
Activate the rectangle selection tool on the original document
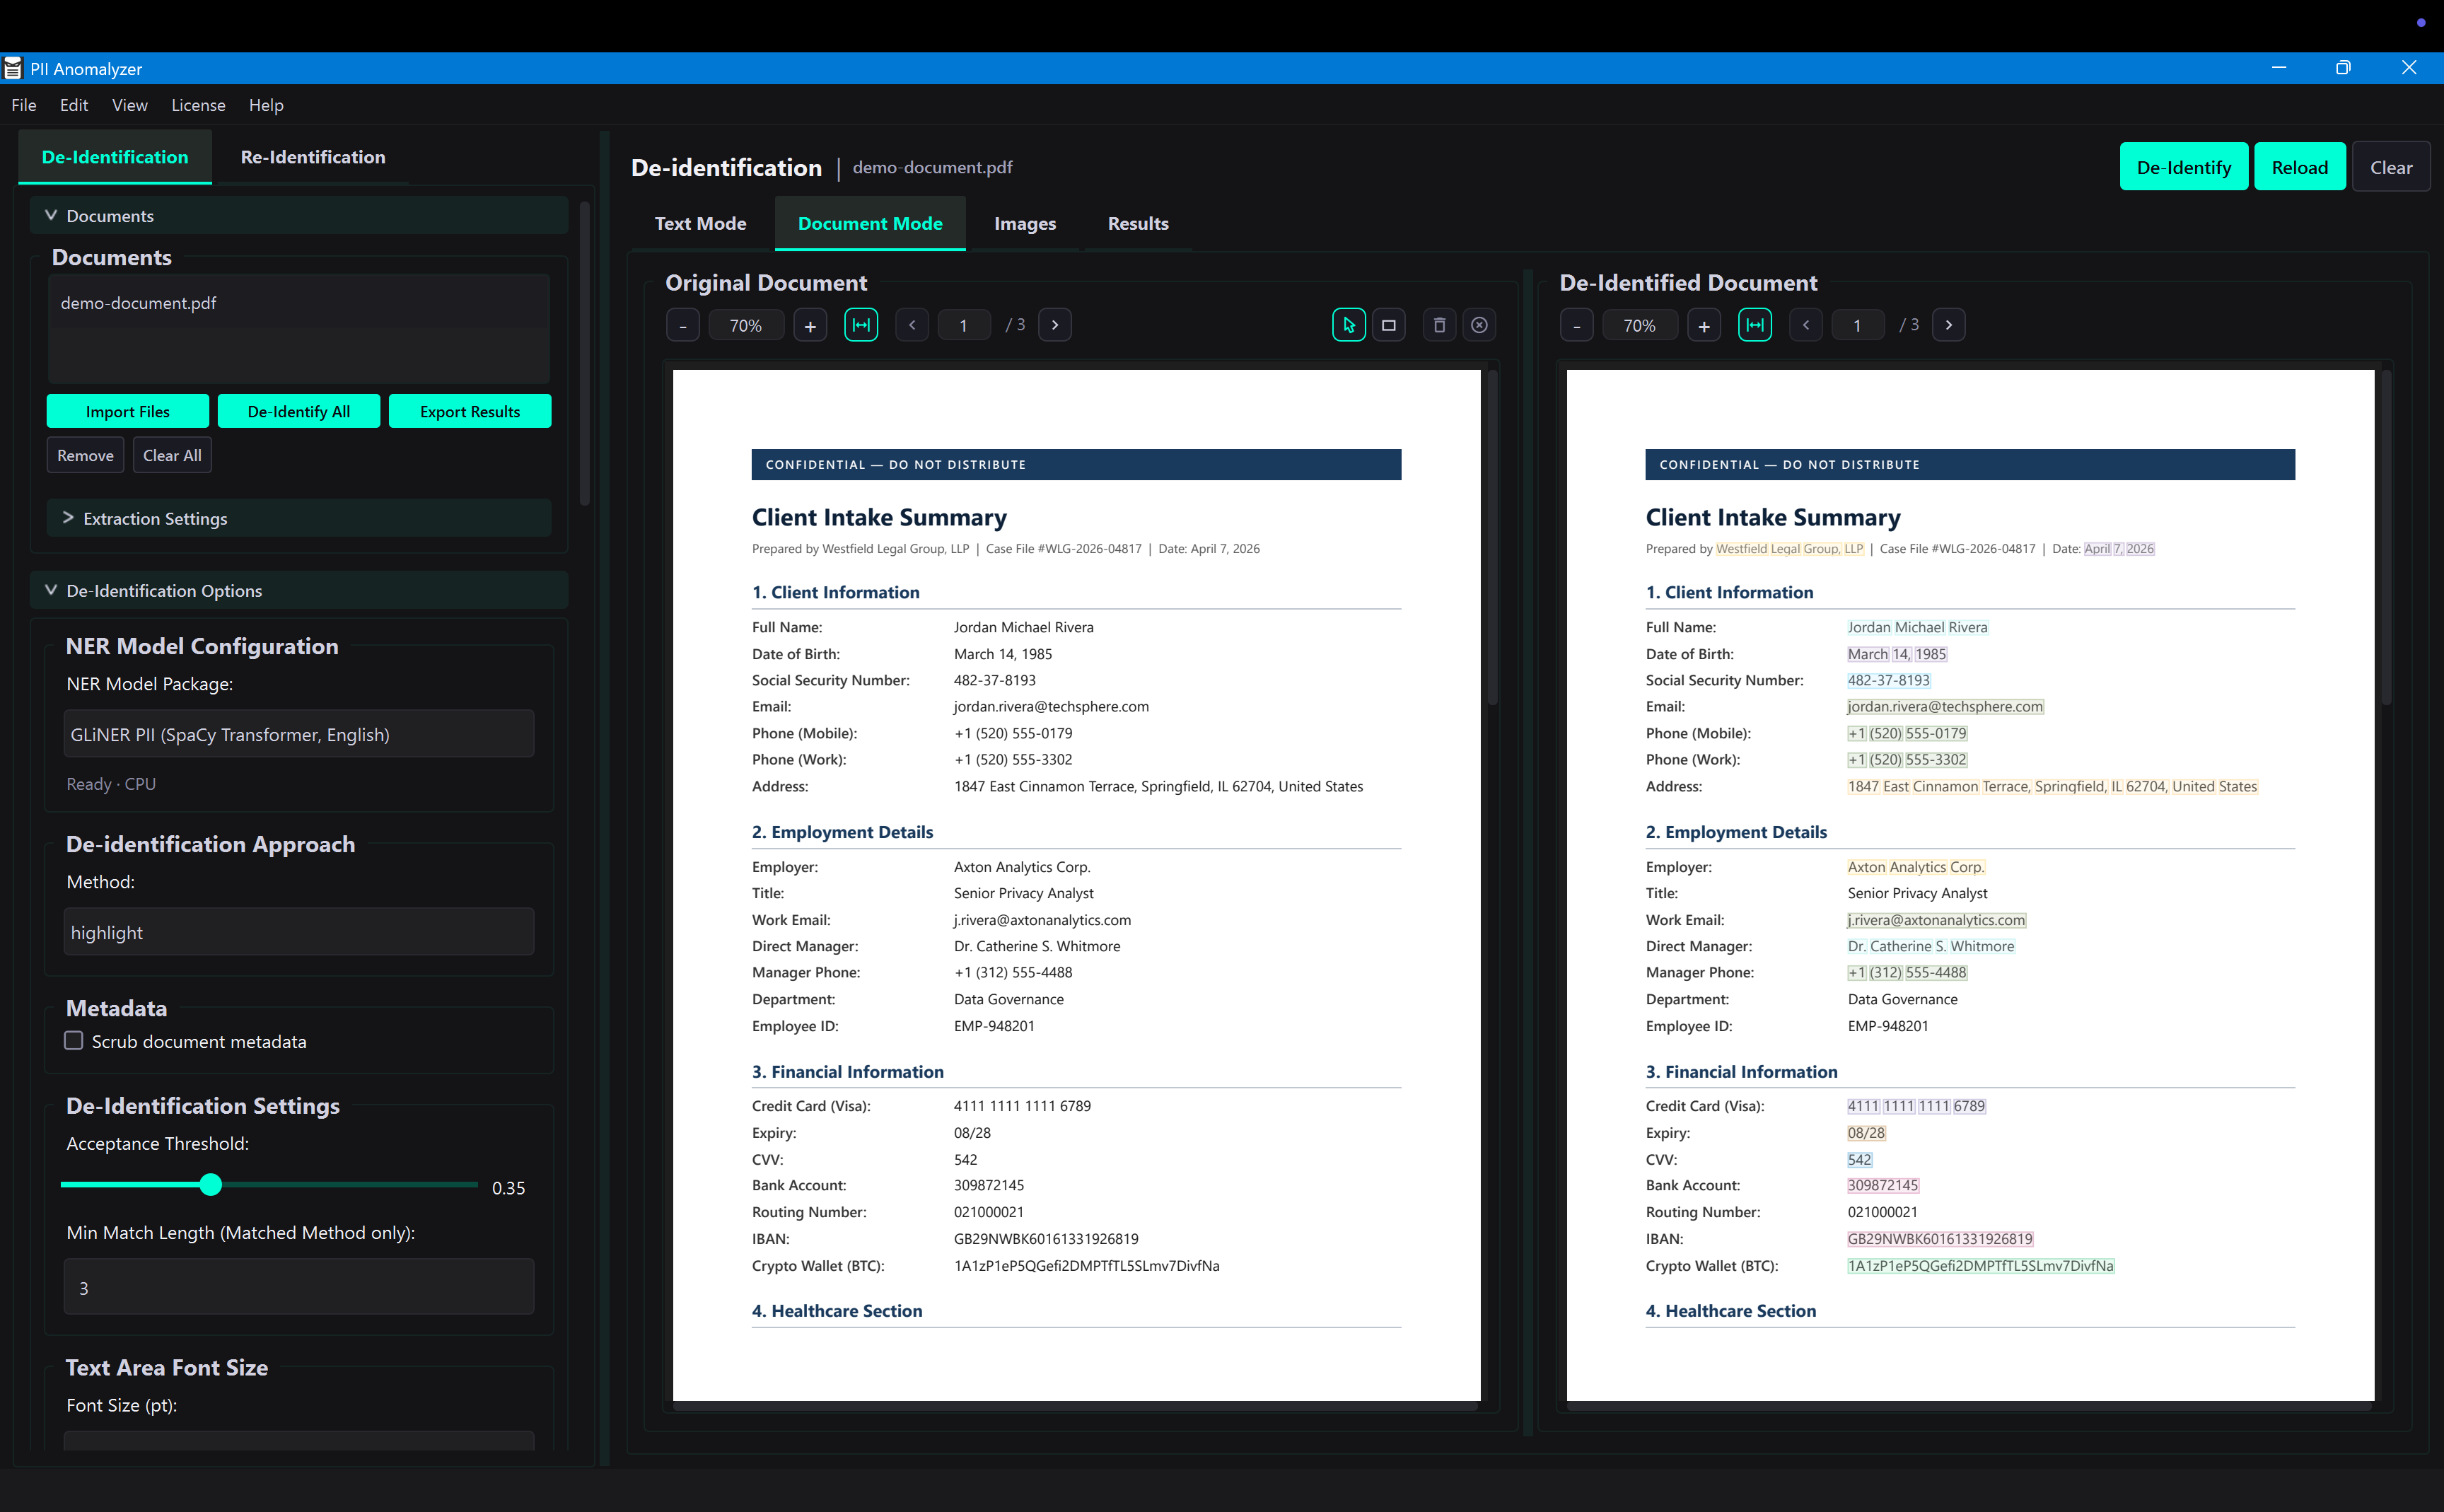coord(1388,324)
